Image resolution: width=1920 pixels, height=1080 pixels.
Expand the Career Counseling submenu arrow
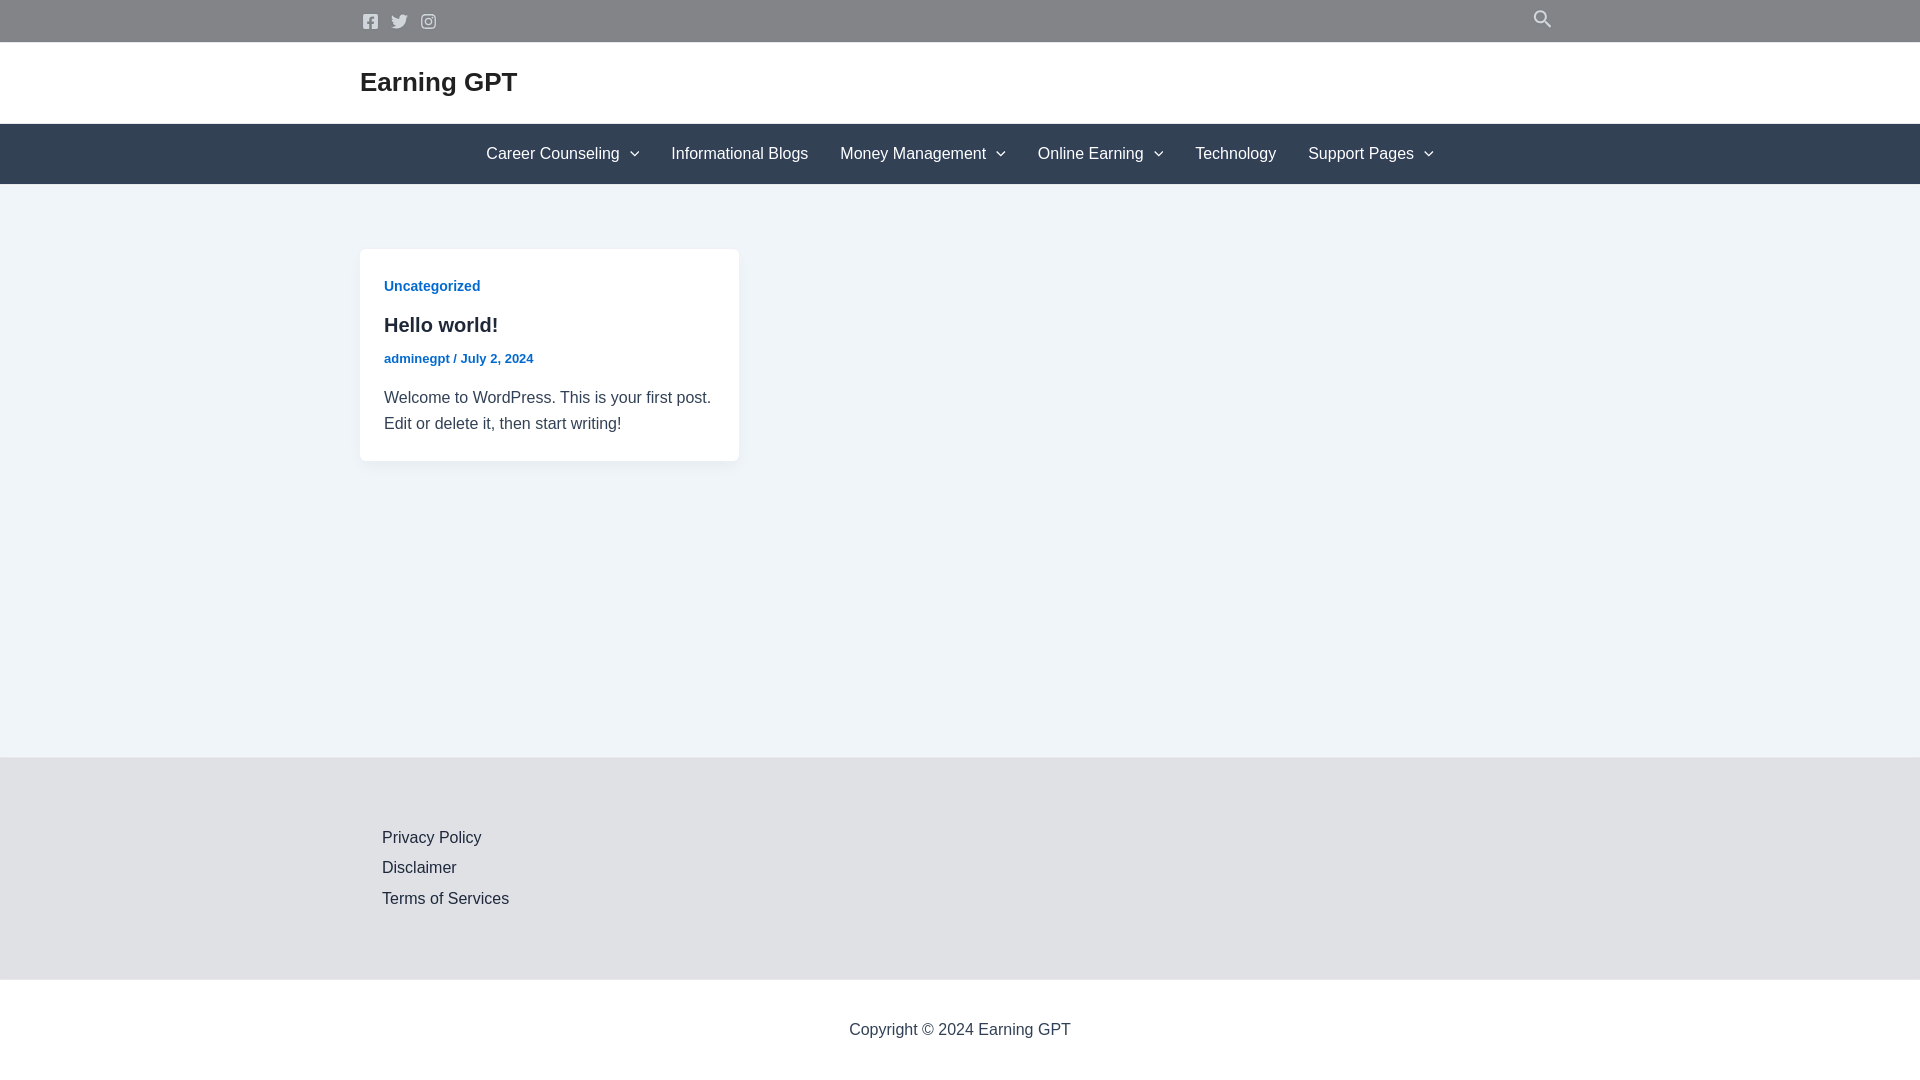634,154
